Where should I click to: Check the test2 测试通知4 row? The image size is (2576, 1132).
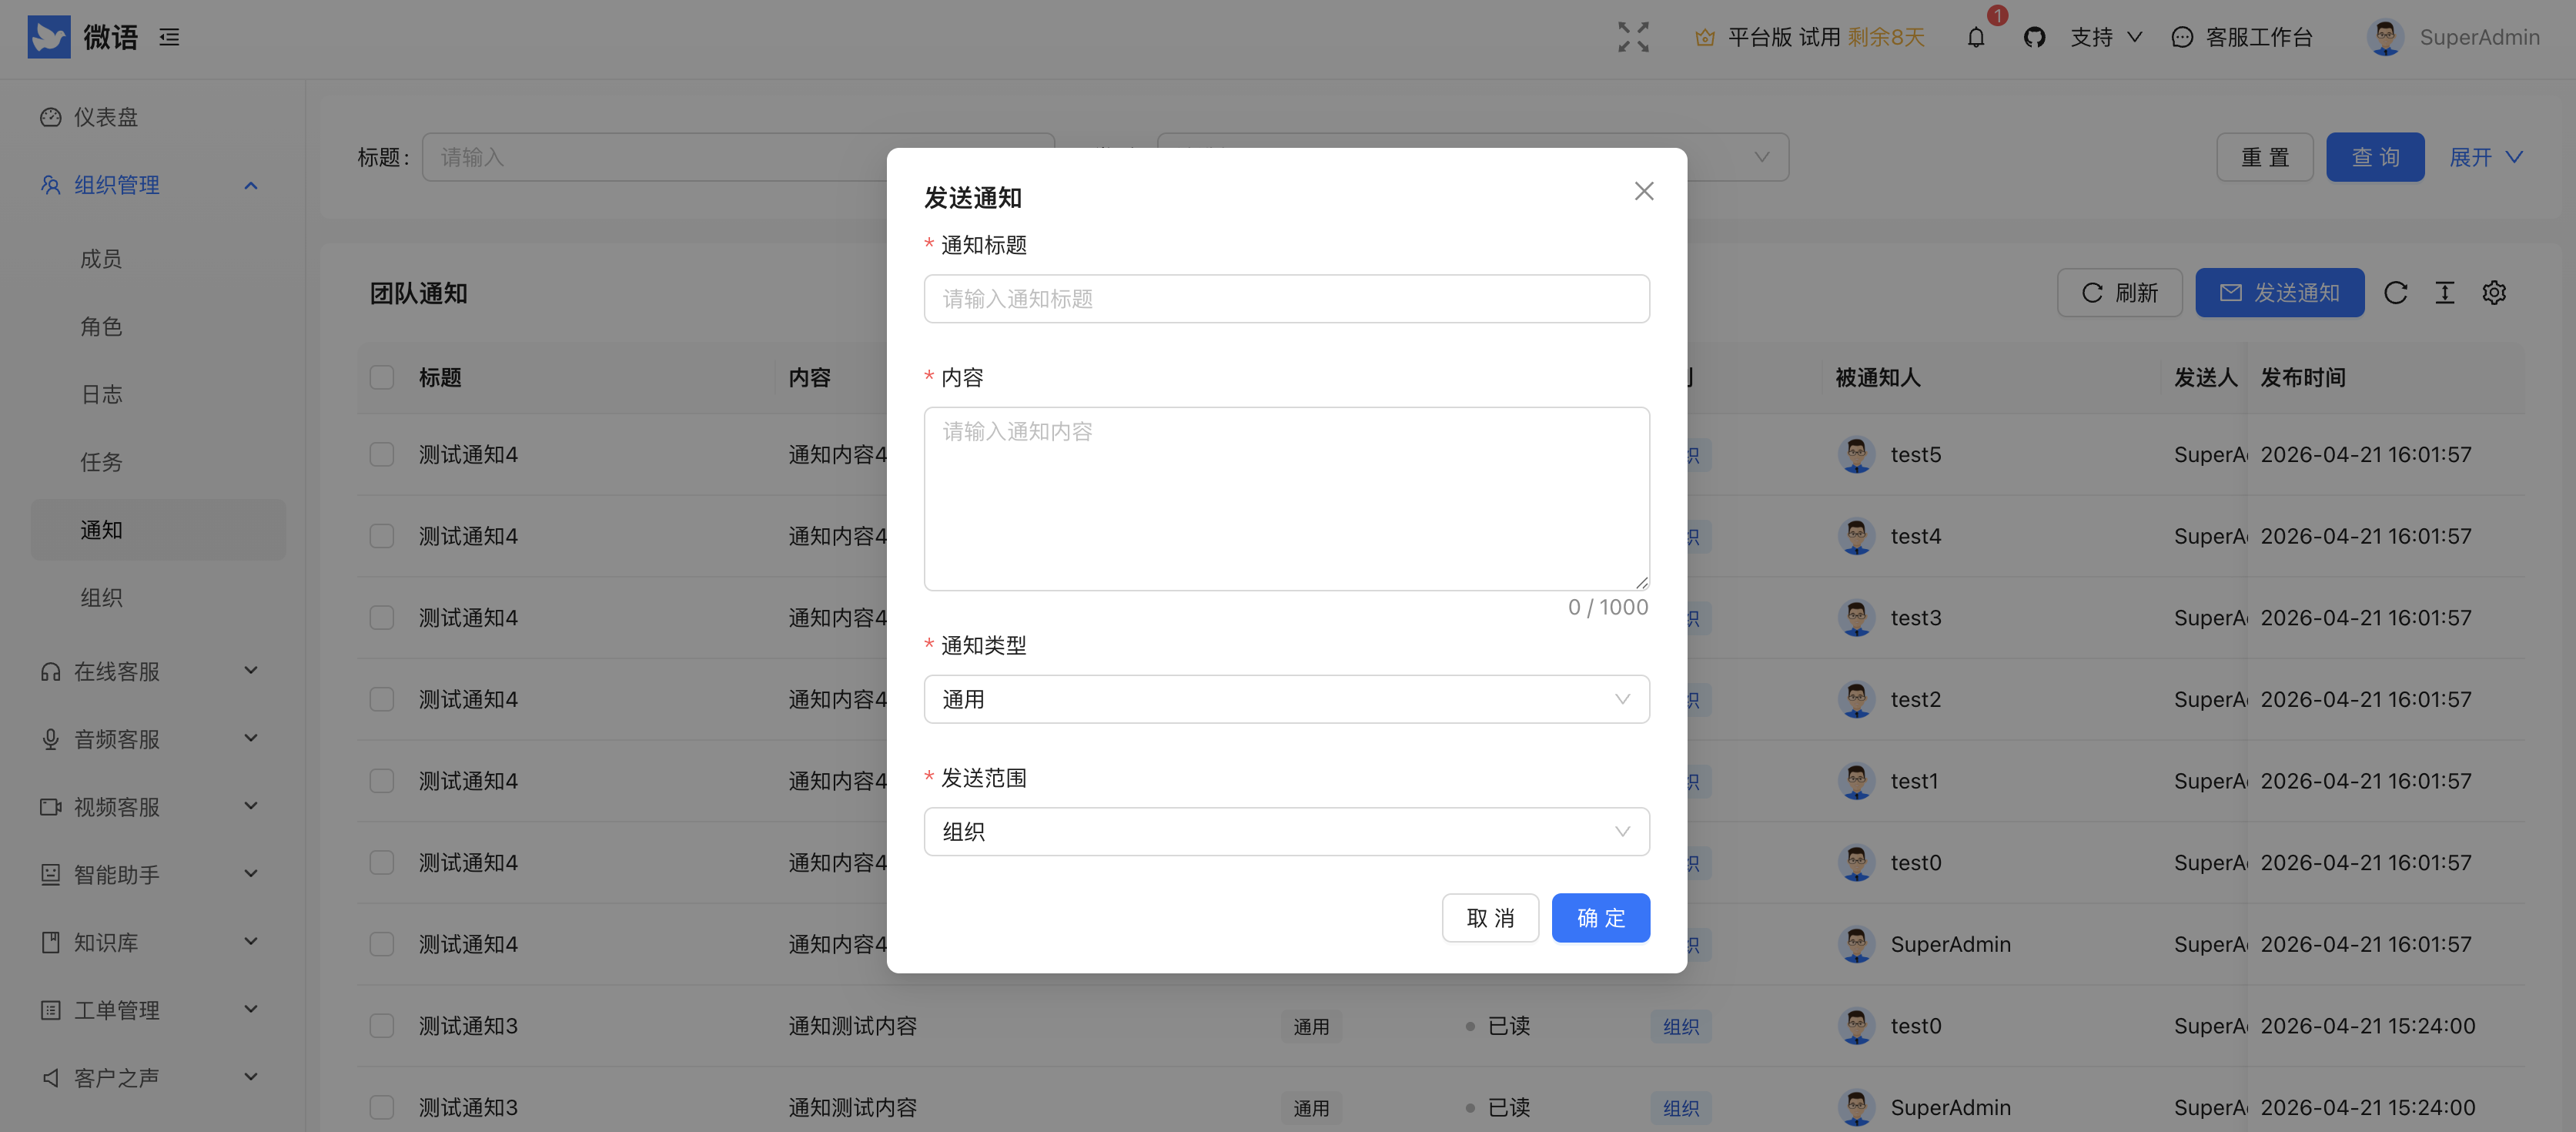pyautogui.click(x=382, y=699)
